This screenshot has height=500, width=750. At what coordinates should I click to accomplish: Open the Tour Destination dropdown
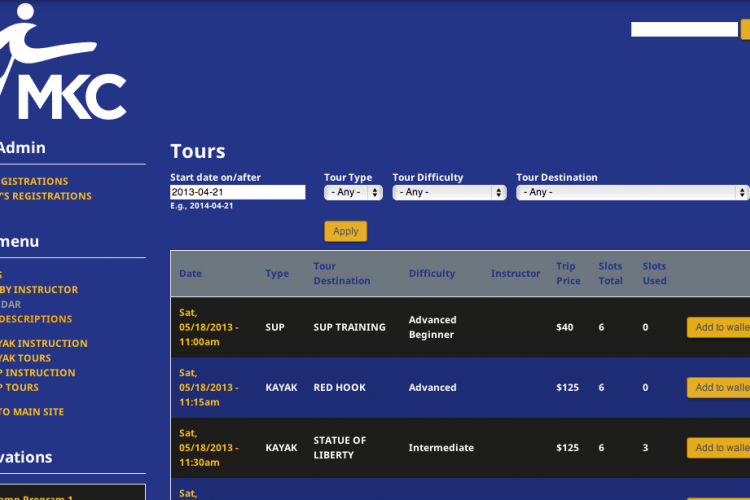click(632, 192)
